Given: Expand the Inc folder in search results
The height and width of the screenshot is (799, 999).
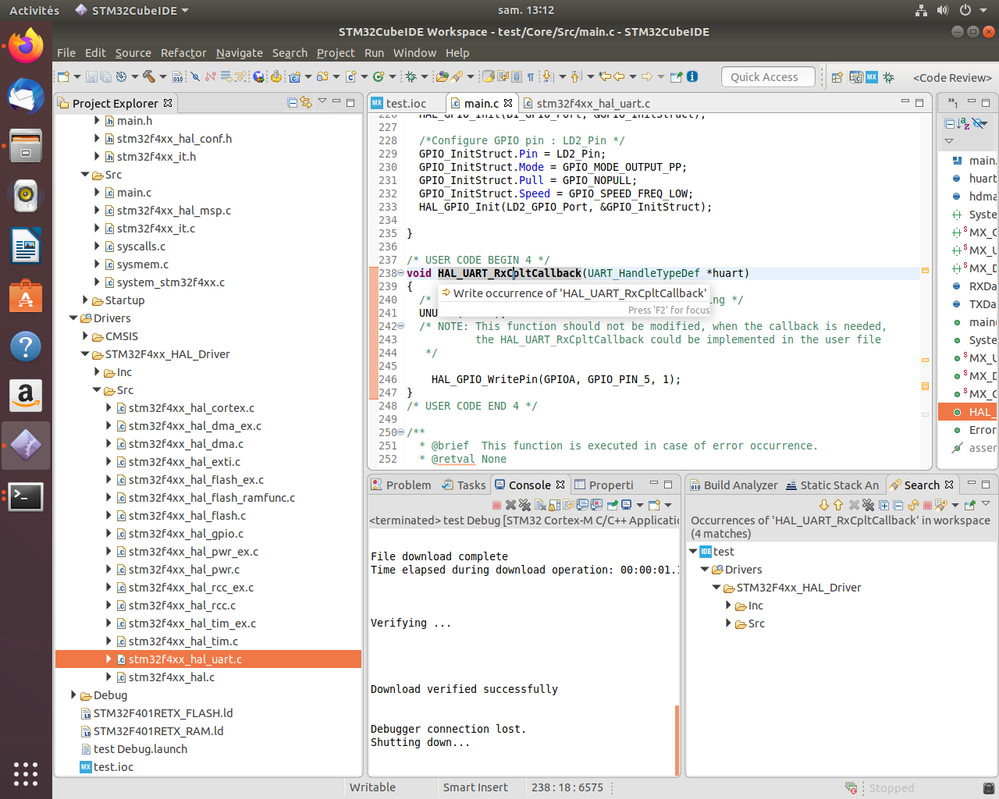Looking at the screenshot, I should click(x=730, y=605).
